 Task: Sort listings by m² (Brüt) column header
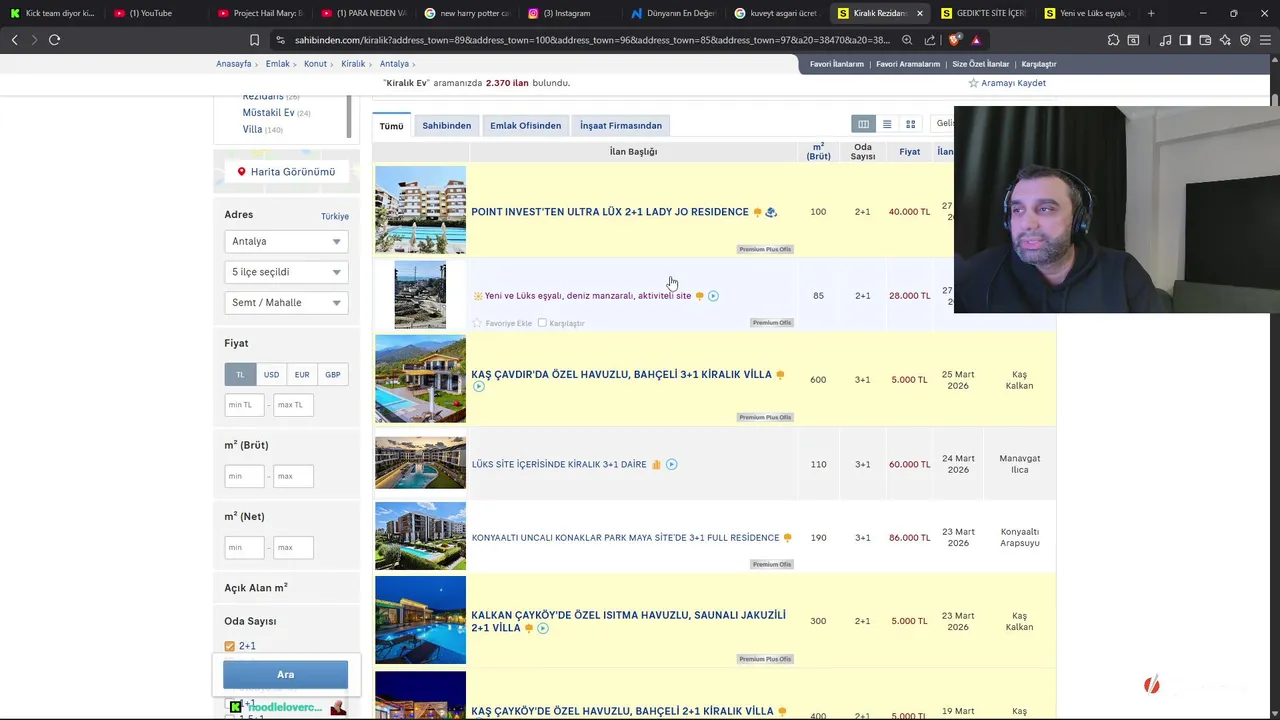tap(818, 152)
